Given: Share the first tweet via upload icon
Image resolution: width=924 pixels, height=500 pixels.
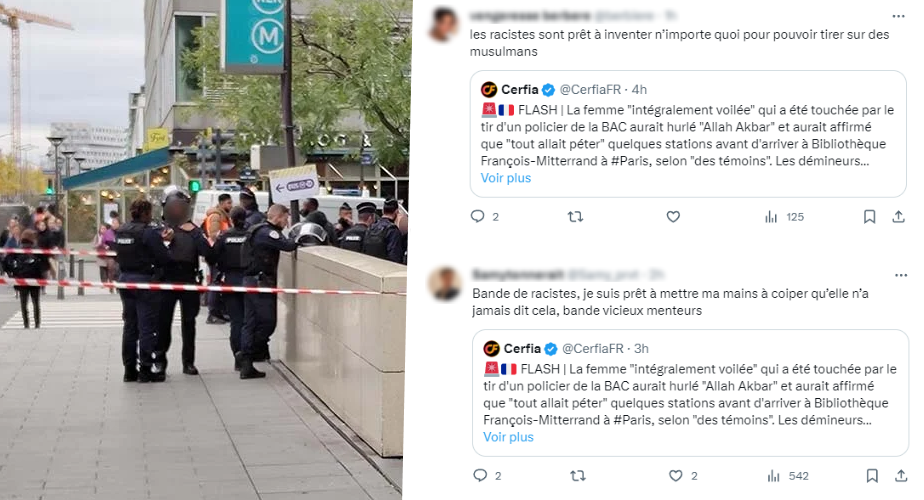Looking at the screenshot, I should pos(898,217).
